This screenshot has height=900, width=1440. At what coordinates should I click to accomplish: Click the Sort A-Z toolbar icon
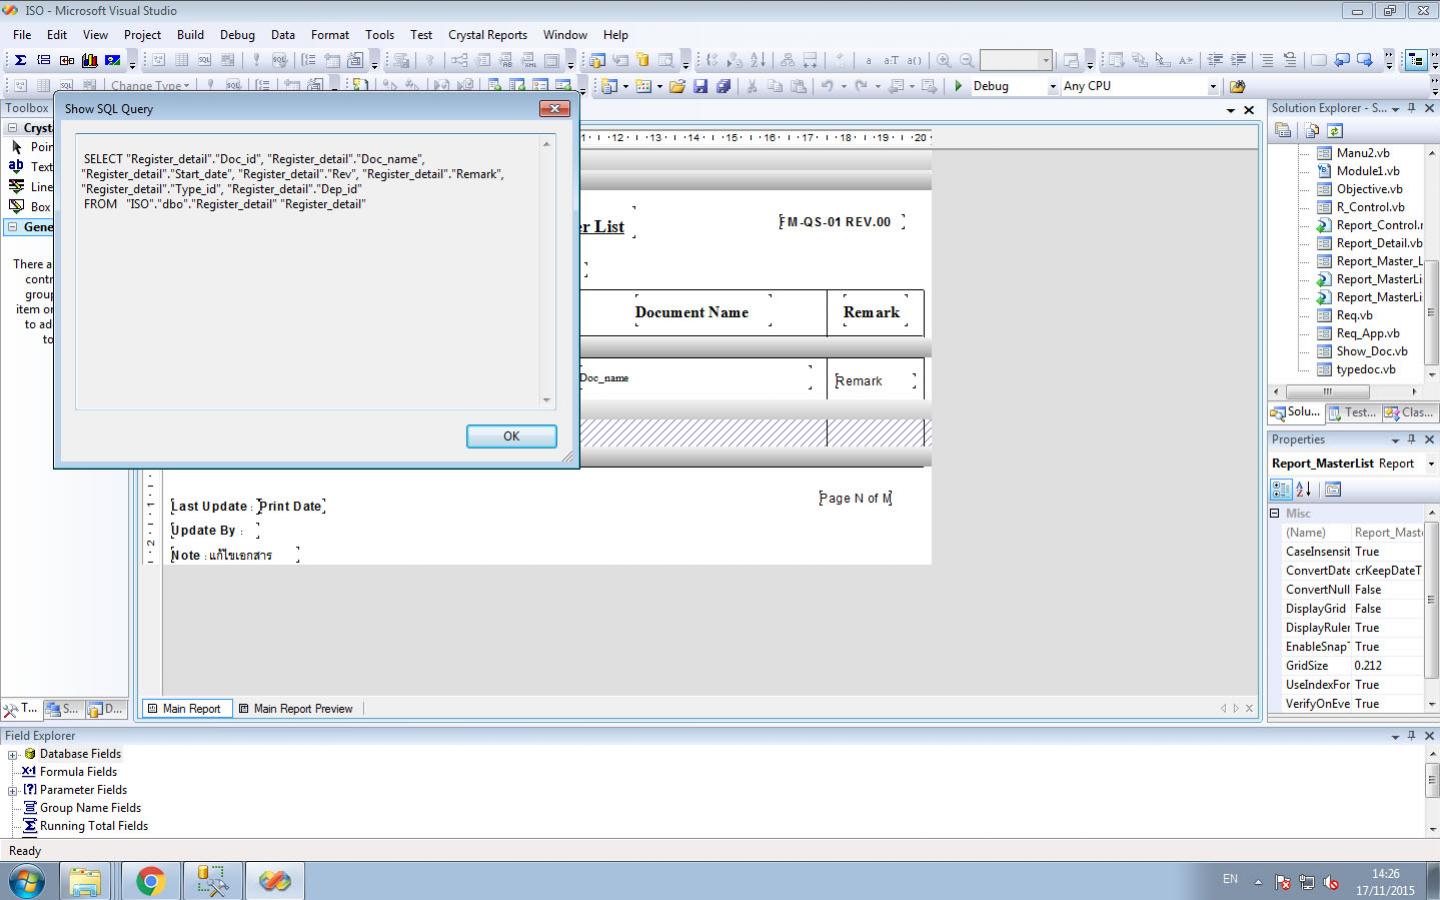[758, 60]
